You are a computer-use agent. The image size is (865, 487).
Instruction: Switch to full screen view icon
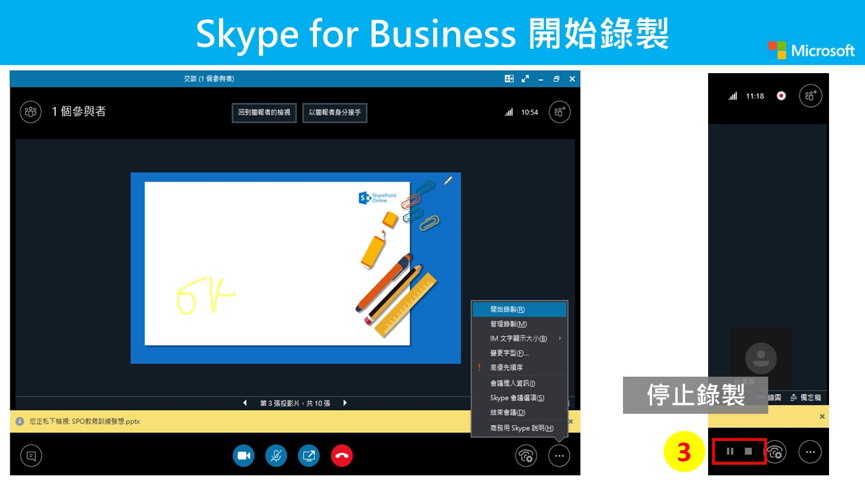tap(525, 79)
